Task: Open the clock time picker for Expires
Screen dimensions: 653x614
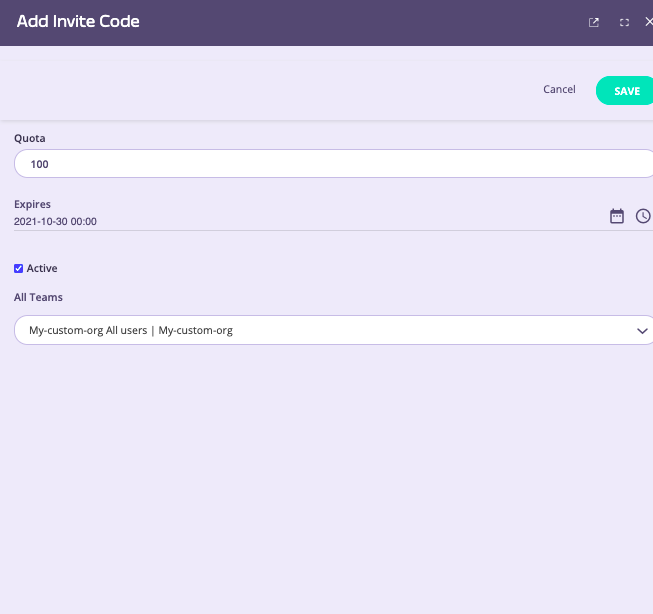Action: point(643,216)
